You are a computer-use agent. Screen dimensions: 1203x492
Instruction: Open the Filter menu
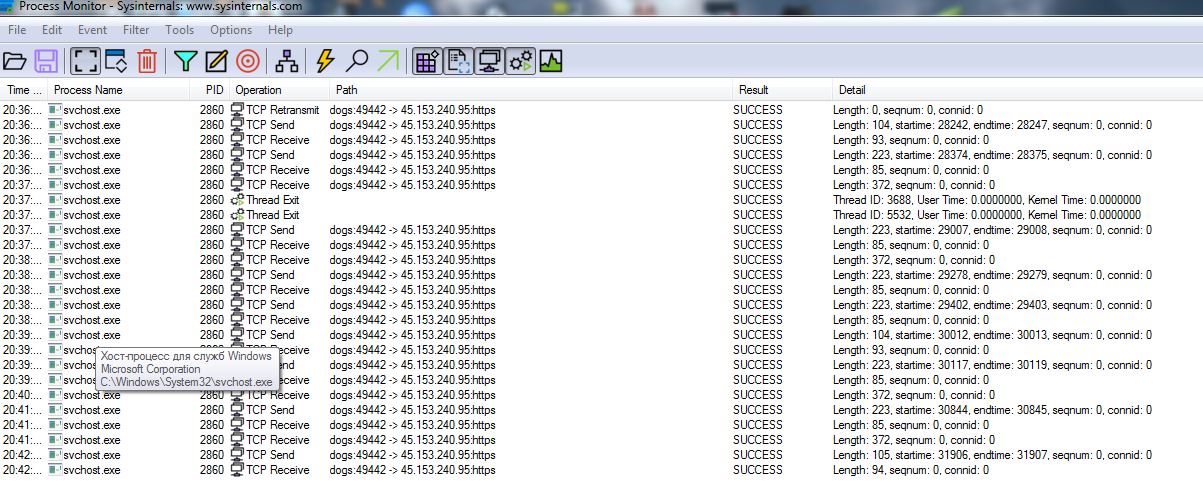[136, 30]
